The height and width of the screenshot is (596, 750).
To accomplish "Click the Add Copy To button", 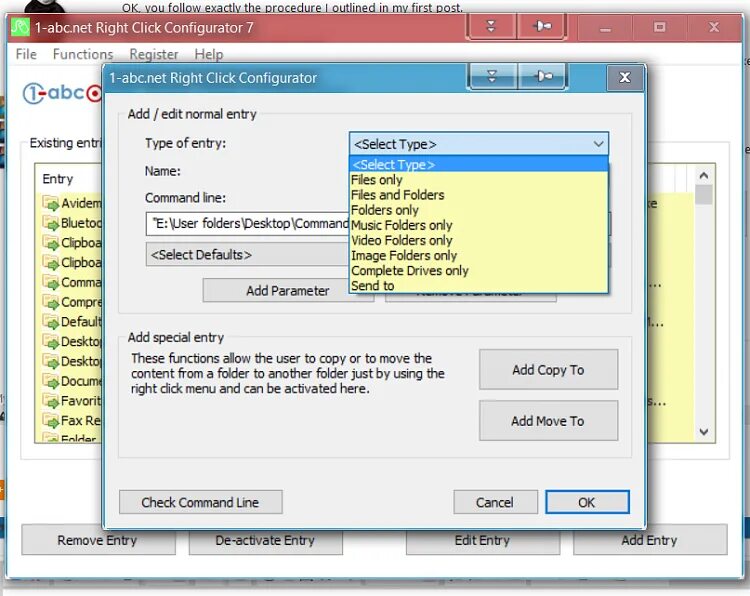I will (548, 370).
